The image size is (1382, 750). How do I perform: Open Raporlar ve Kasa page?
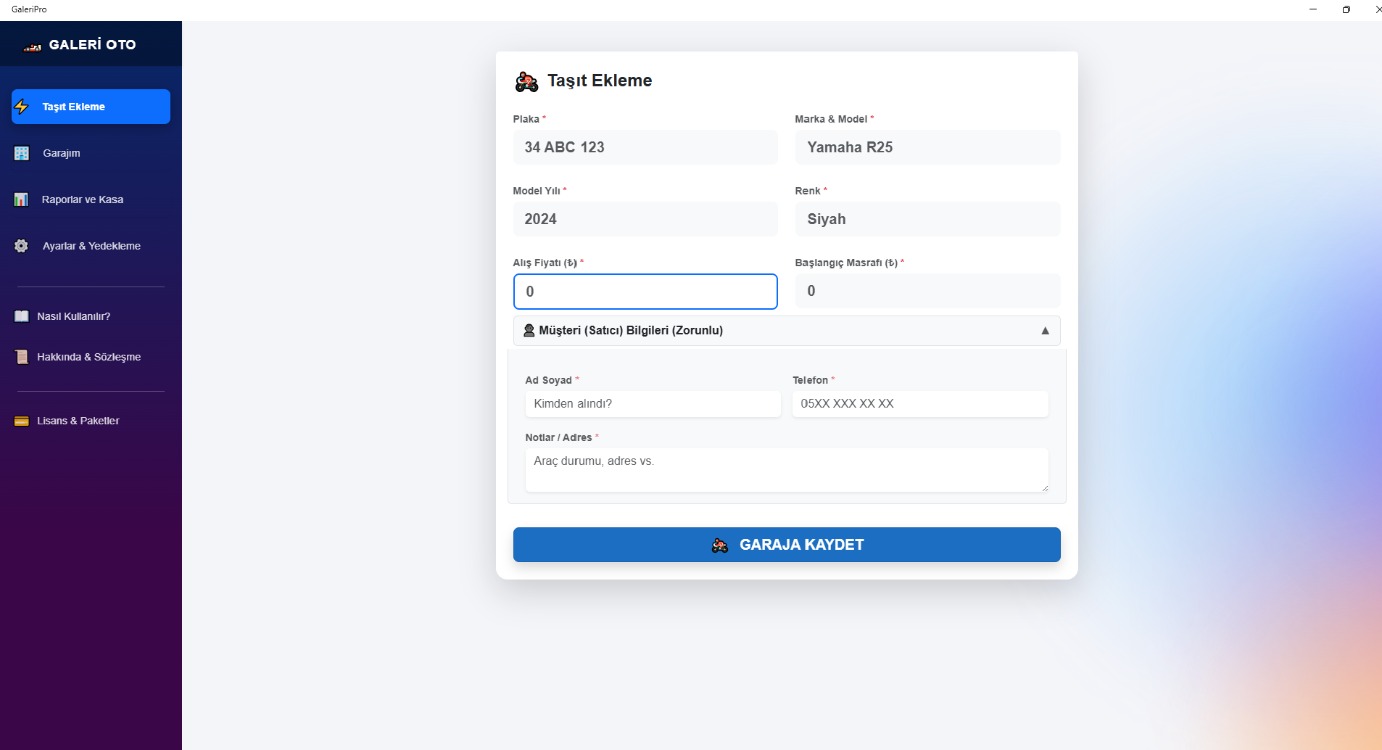click(91, 200)
